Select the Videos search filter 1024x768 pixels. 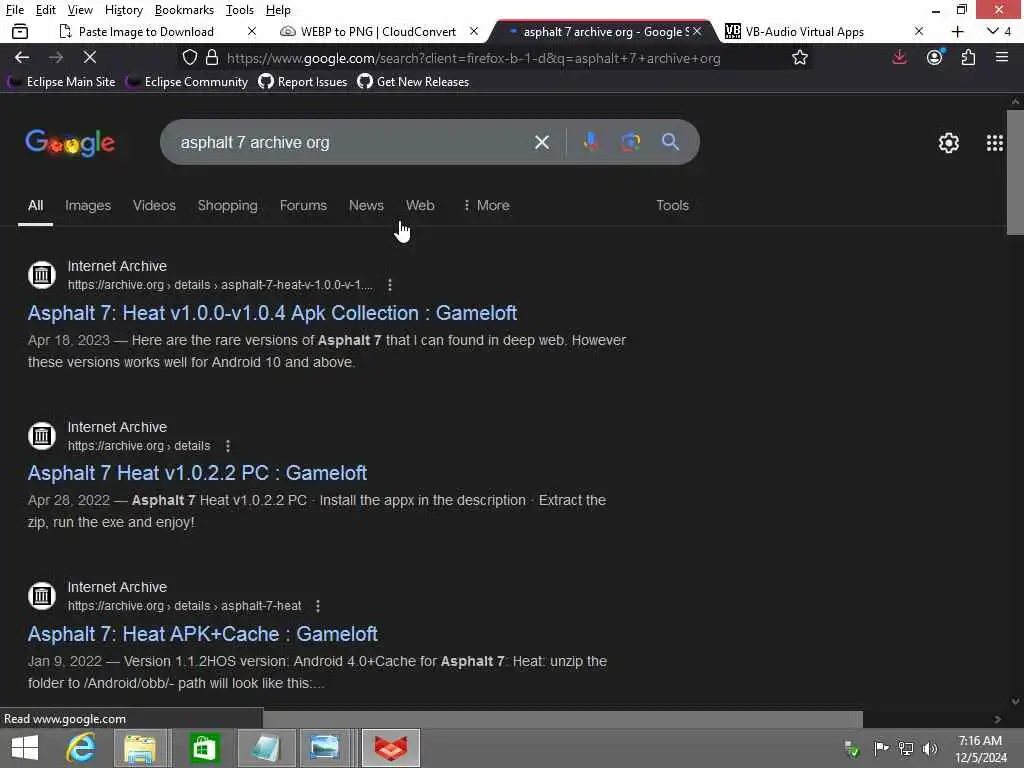[154, 205]
